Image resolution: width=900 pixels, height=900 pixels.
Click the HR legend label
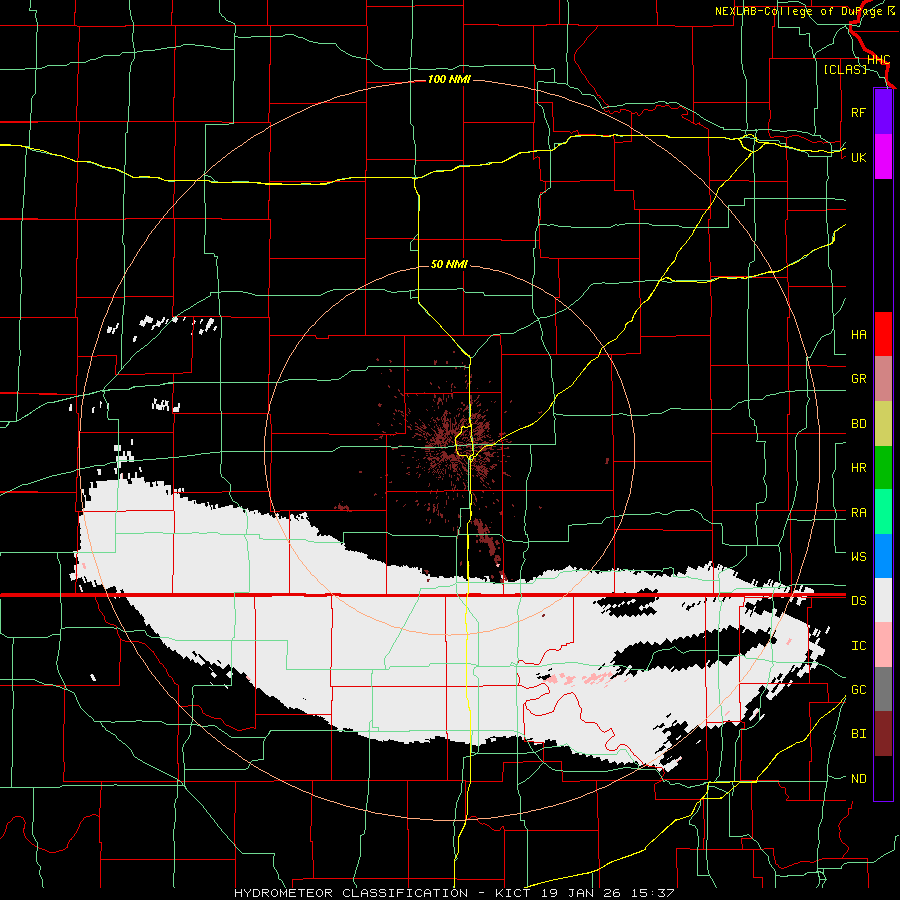[858, 468]
